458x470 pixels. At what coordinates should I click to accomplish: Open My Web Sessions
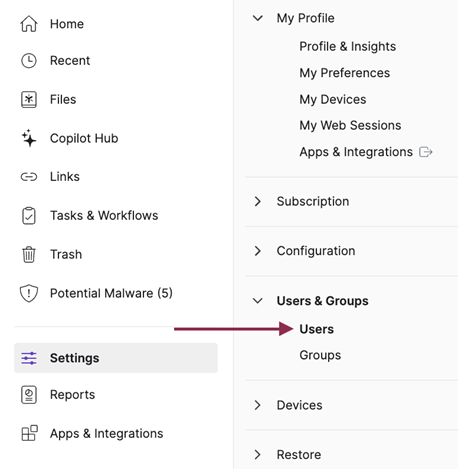tap(350, 126)
